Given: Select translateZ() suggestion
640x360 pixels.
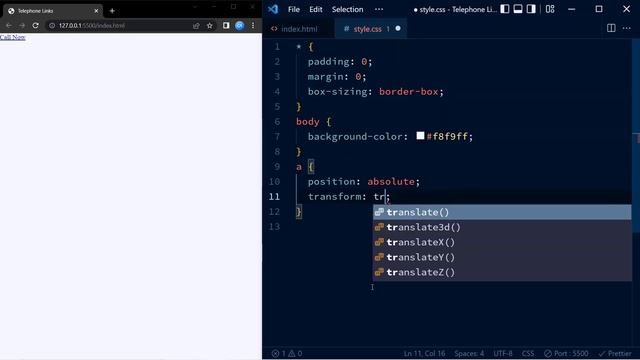Looking at the screenshot, I should coord(502,273).
